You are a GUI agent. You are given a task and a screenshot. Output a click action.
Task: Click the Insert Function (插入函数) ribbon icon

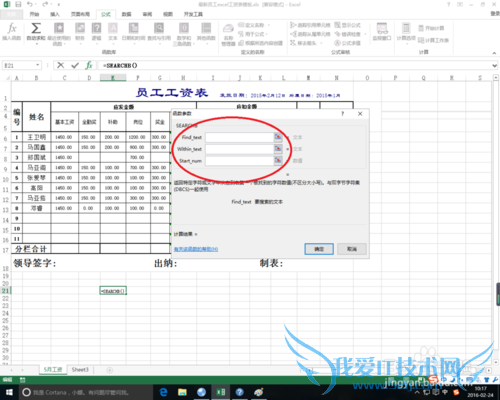12,31
